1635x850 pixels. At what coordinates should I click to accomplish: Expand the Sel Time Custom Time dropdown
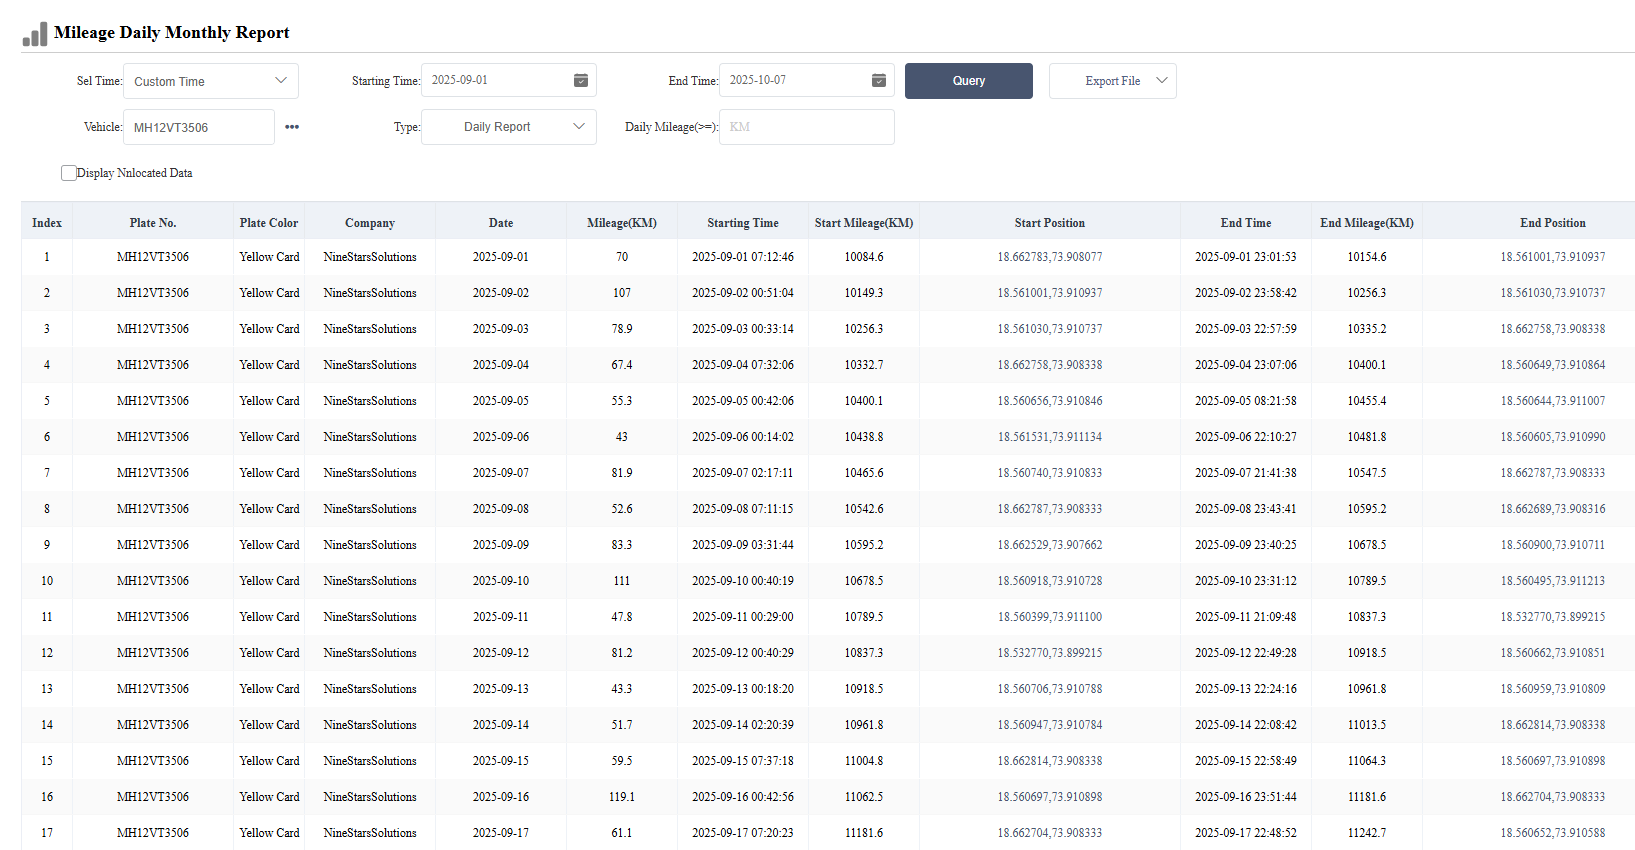(x=210, y=81)
